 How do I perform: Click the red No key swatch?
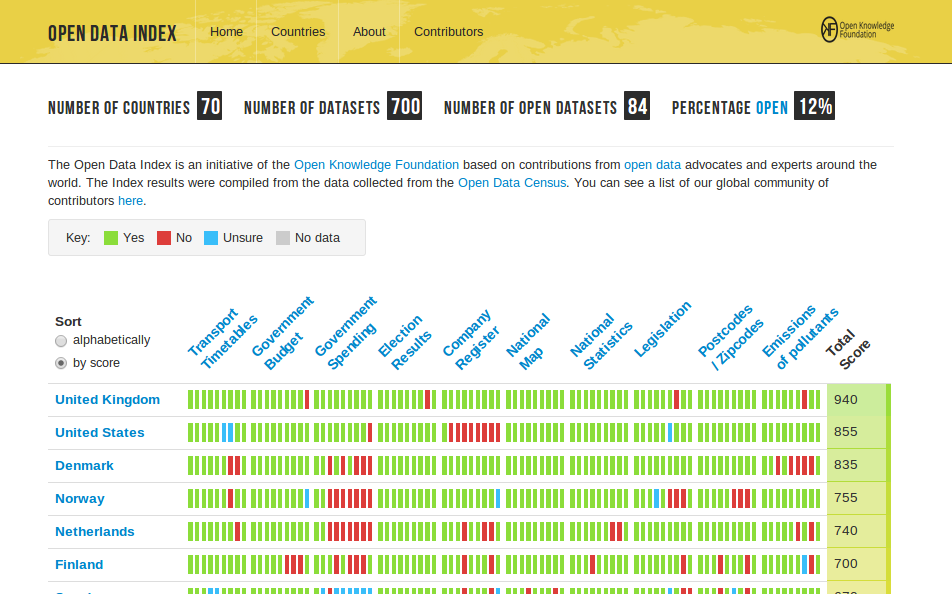tap(164, 238)
